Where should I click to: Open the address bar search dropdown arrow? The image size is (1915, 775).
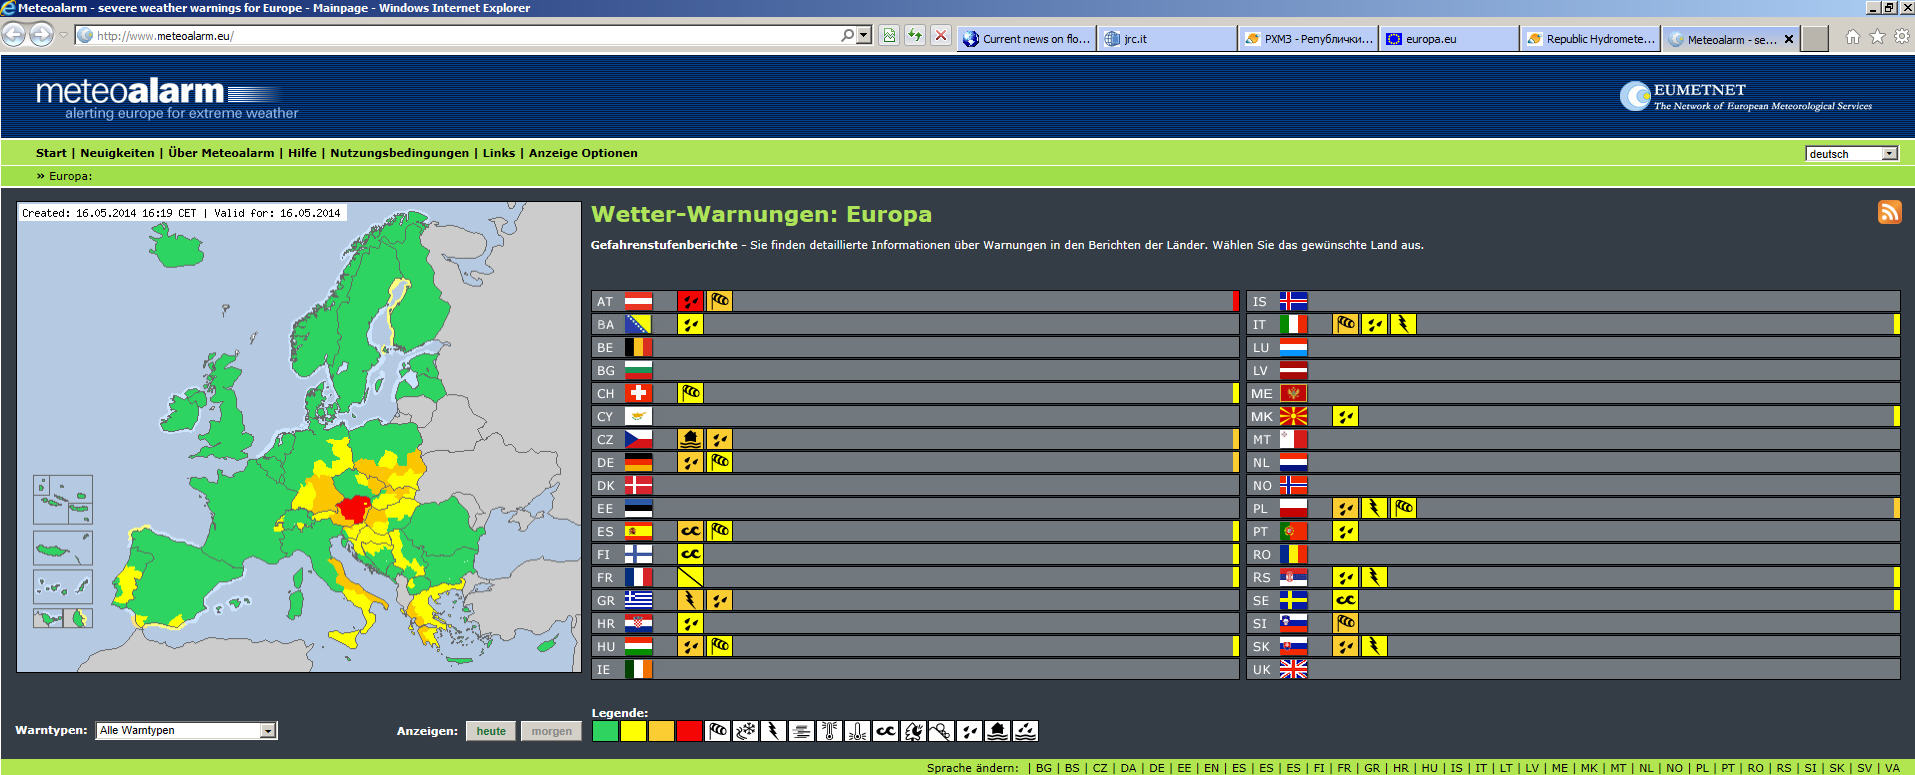click(864, 36)
